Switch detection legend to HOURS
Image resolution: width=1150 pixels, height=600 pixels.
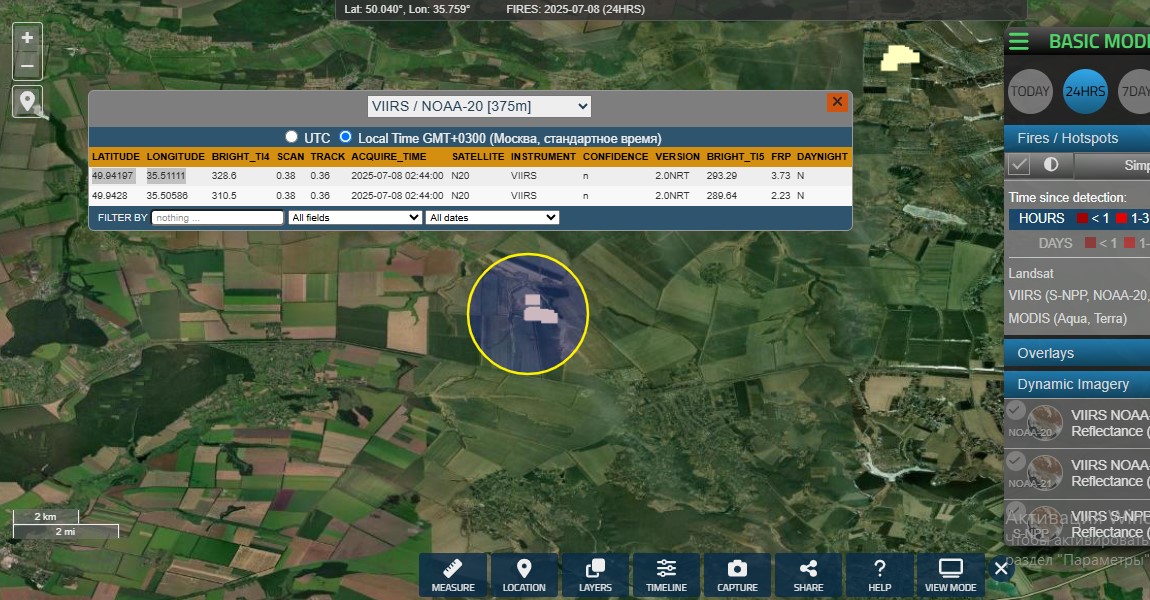tap(1041, 219)
